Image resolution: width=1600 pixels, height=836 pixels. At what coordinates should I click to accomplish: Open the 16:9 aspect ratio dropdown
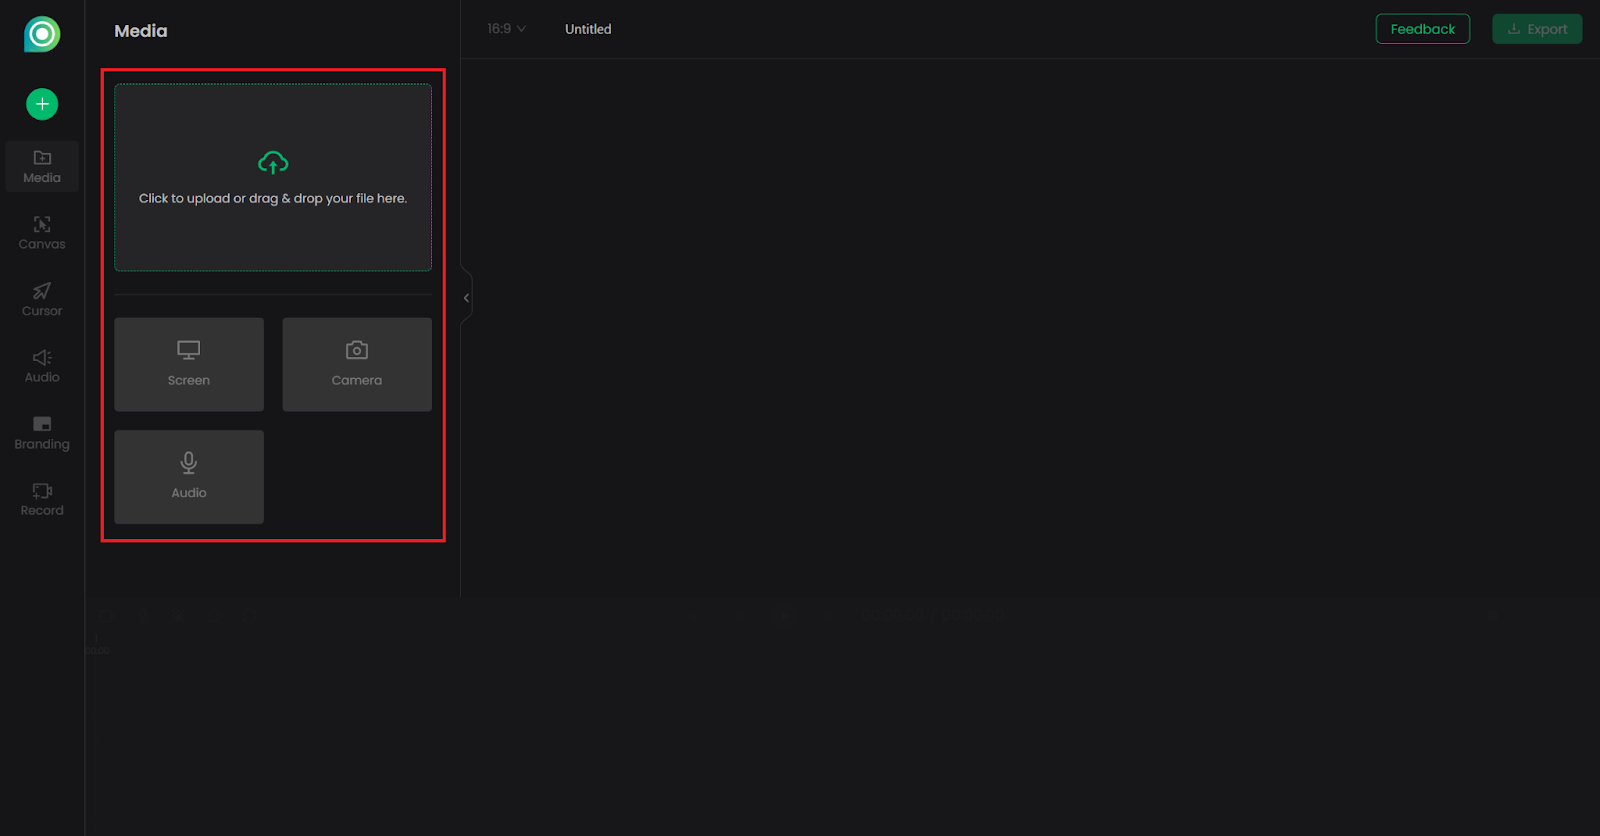tap(506, 29)
